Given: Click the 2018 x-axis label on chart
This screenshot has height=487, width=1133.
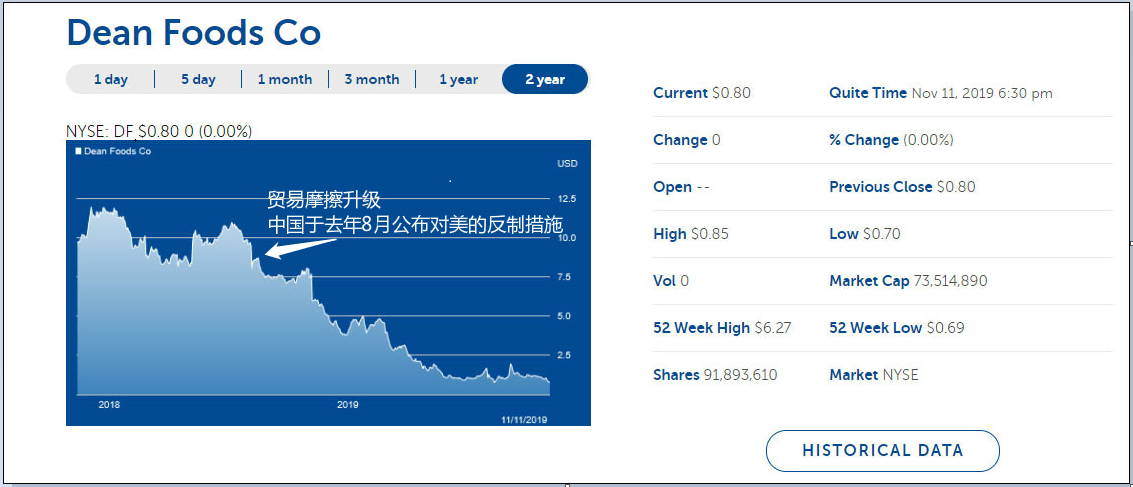Looking at the screenshot, I should point(109,405).
